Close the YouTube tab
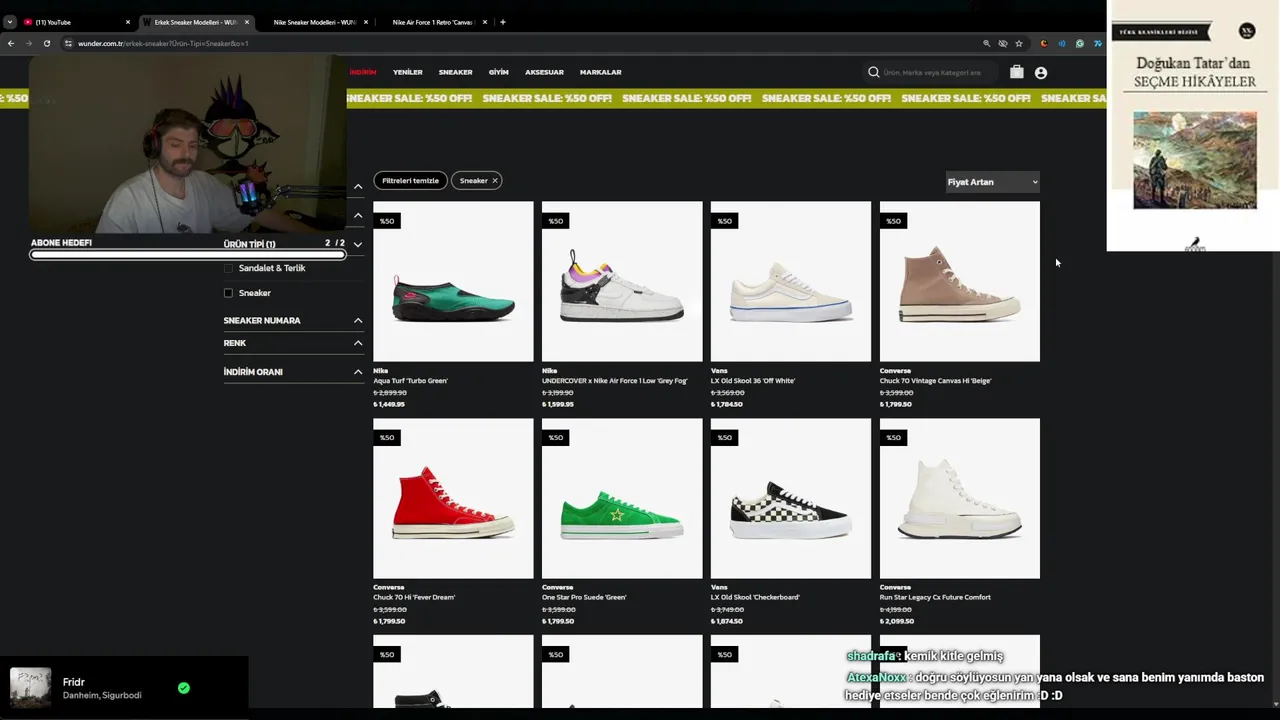Screen dimensions: 1280x720 pos(128,22)
